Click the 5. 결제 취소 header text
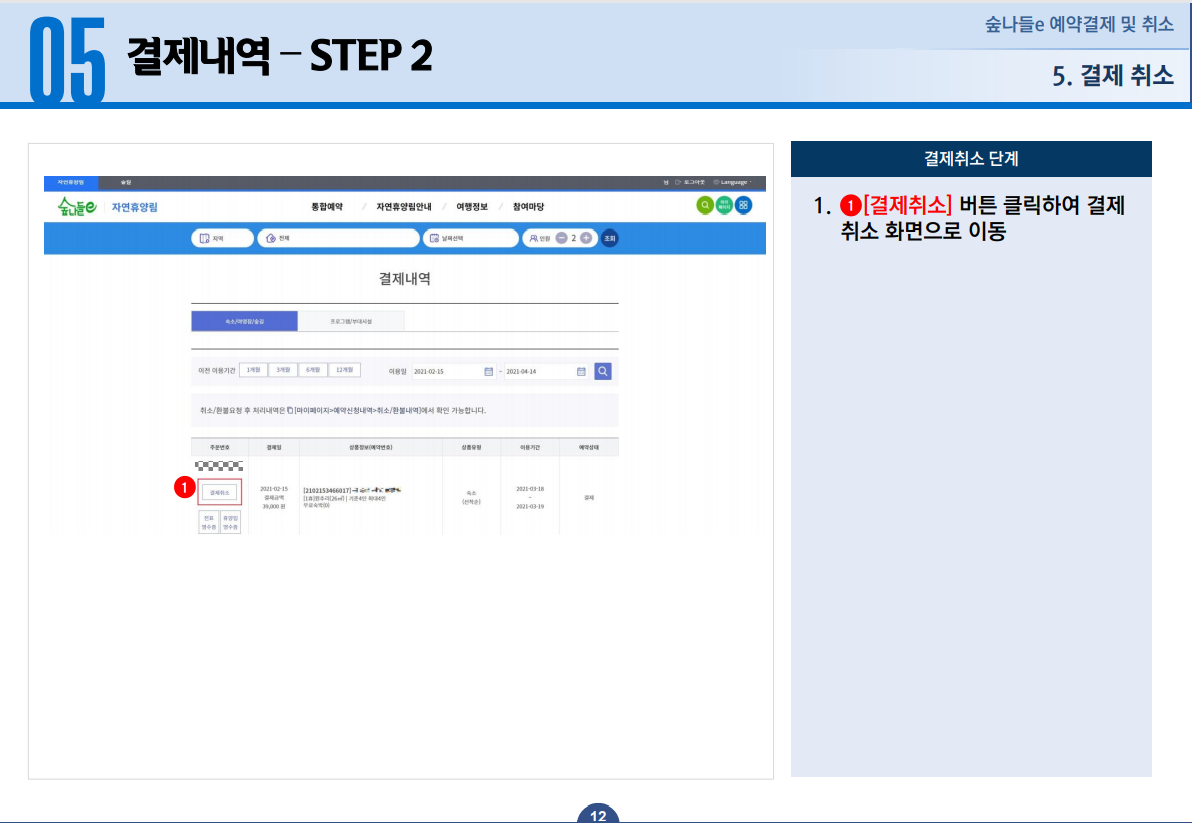 coord(1113,75)
